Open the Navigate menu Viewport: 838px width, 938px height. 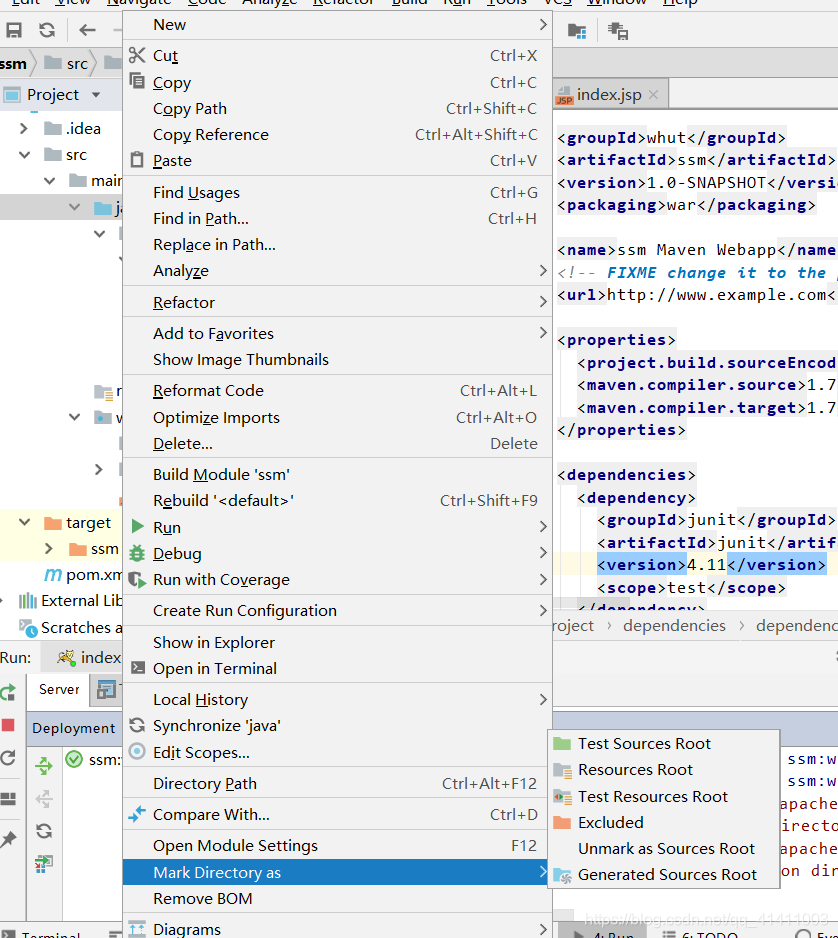pyautogui.click(x=139, y=3)
